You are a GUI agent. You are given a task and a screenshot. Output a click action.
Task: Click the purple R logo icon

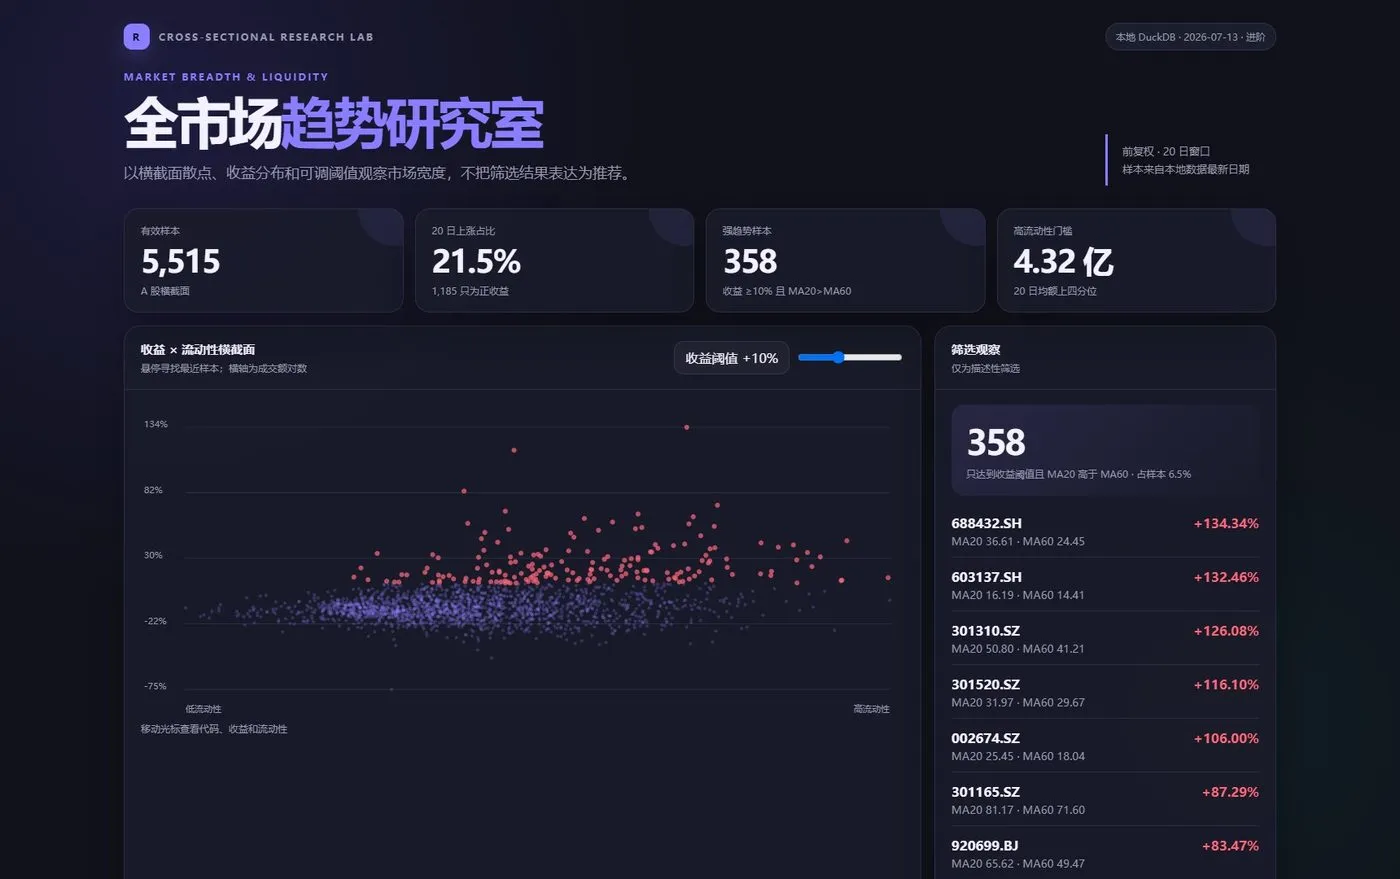[136, 37]
